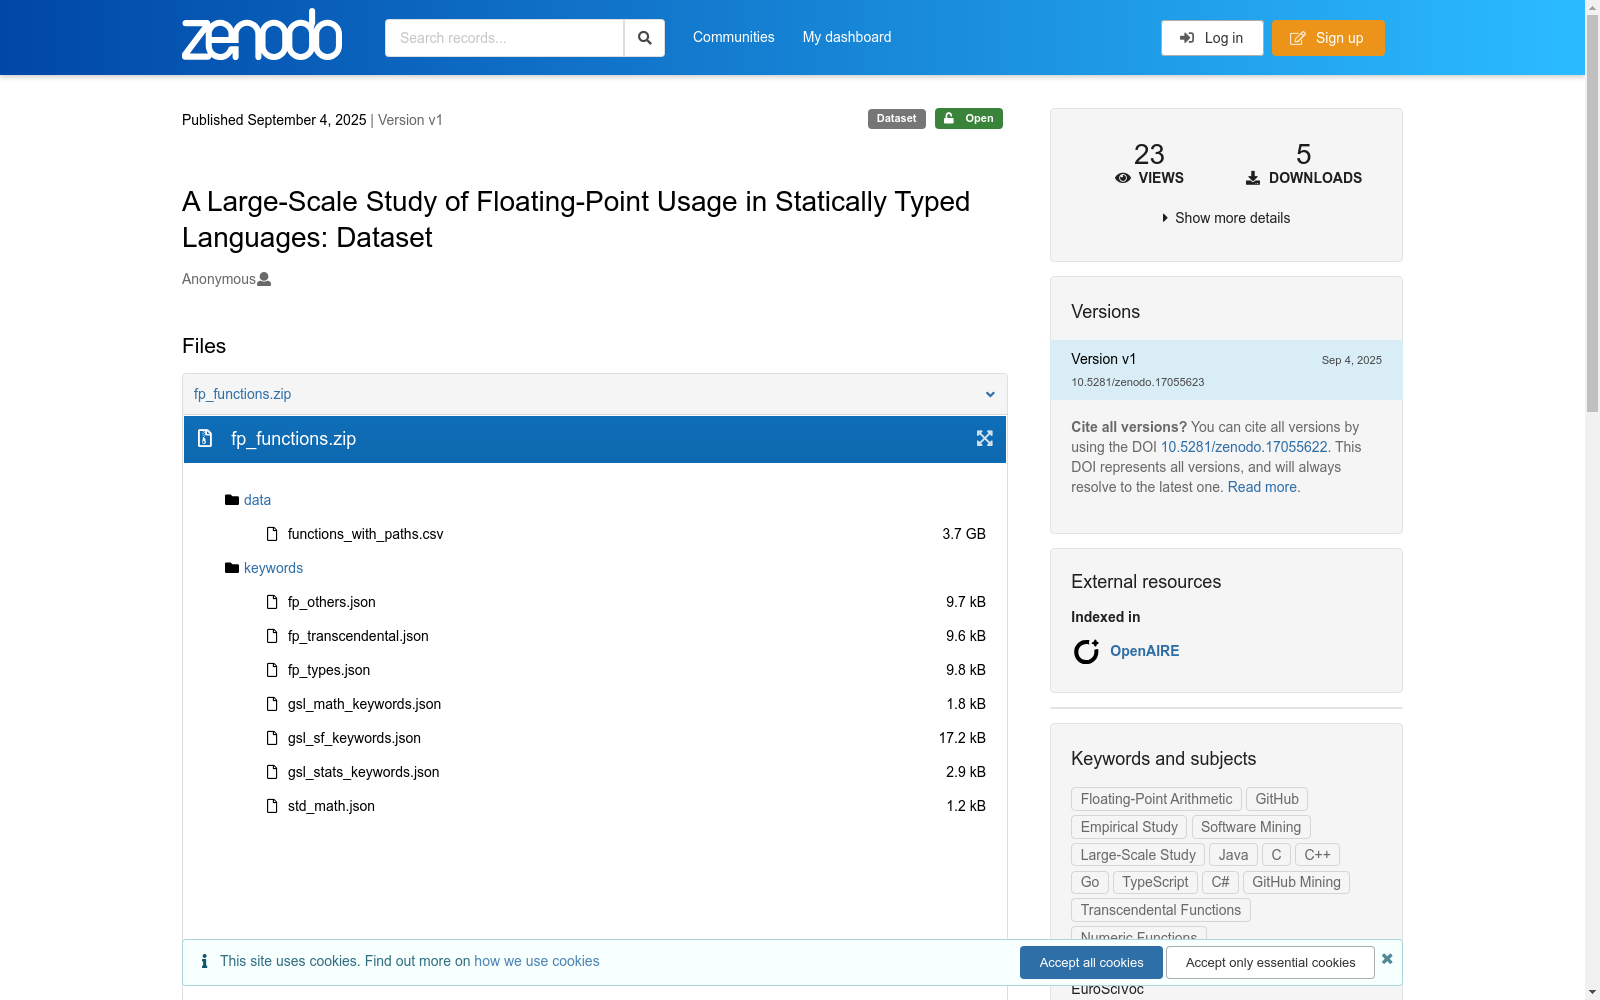The height and width of the screenshot is (1000, 1600).
Task: Click file icon beside gsl_math_keywords.json
Action: pos(272,704)
